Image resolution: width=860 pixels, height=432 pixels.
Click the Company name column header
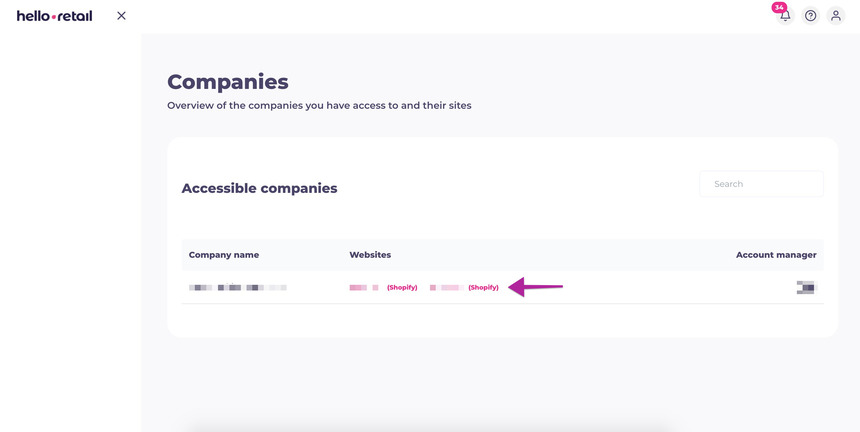224,255
